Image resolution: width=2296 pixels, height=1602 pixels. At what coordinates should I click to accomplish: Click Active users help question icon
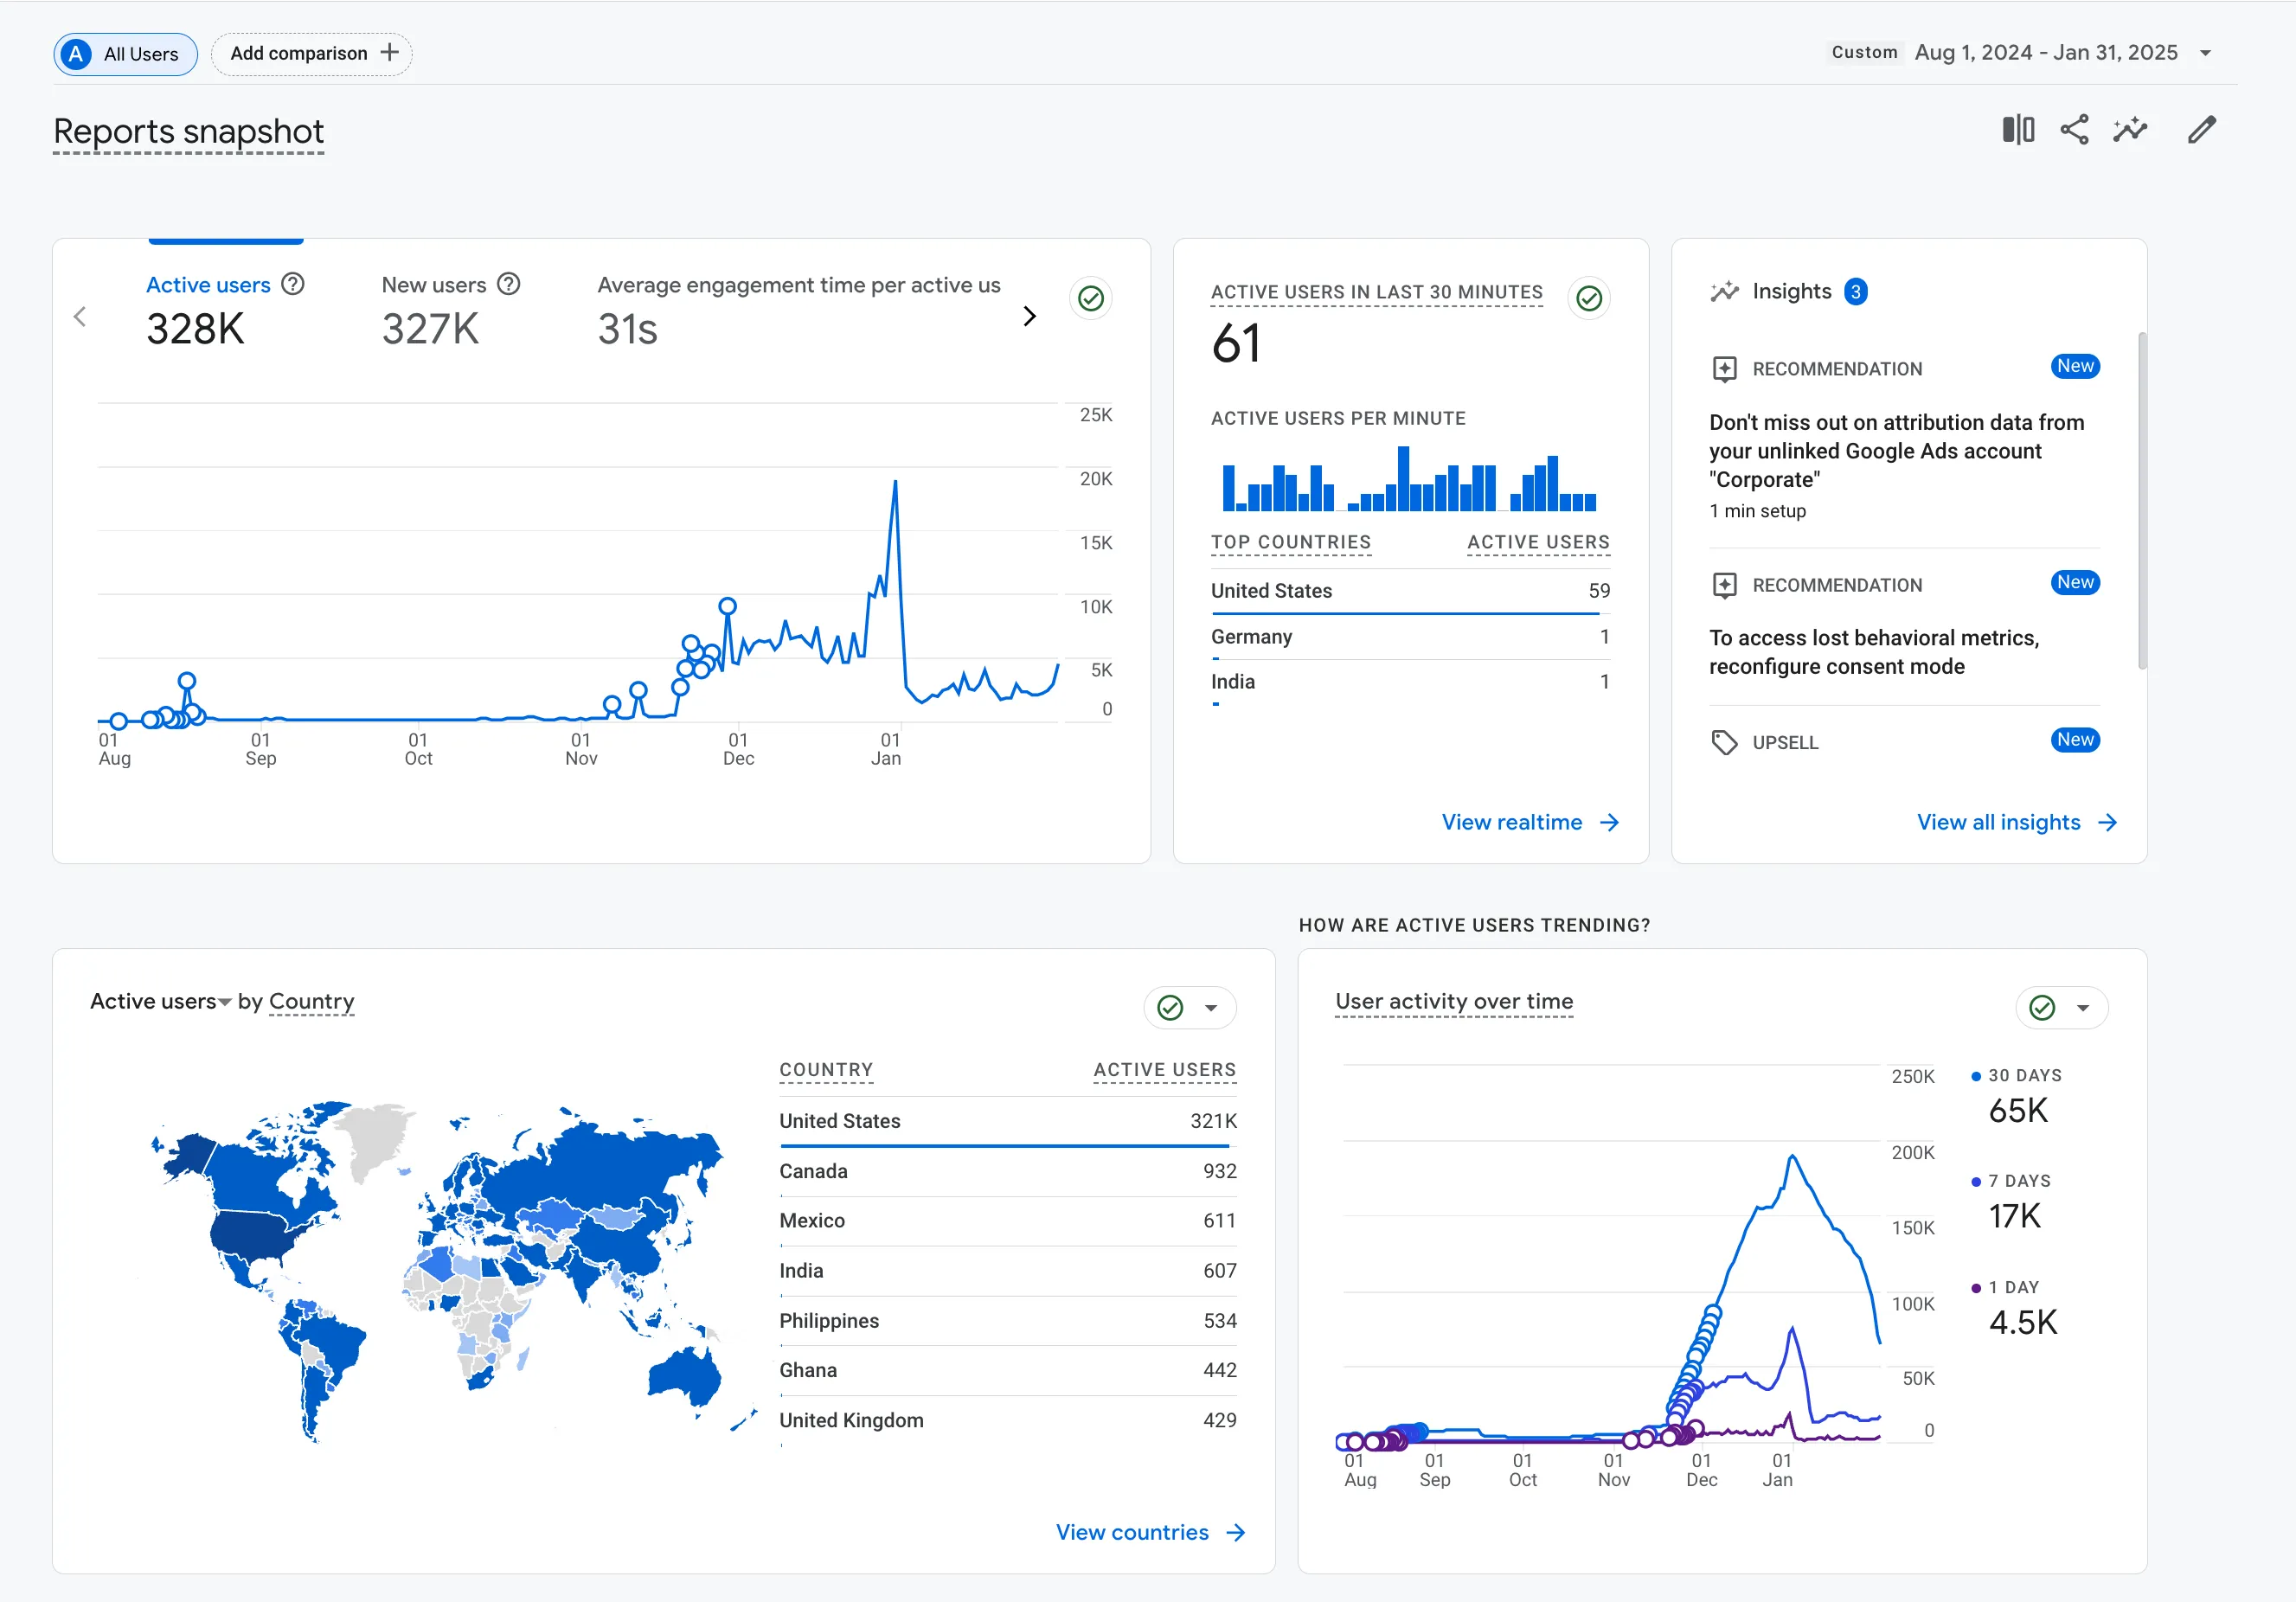pyautogui.click(x=293, y=285)
